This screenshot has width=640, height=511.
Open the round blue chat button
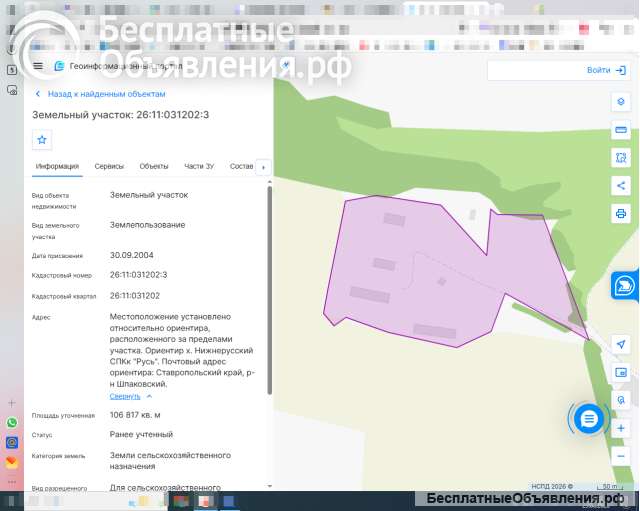click(x=589, y=419)
